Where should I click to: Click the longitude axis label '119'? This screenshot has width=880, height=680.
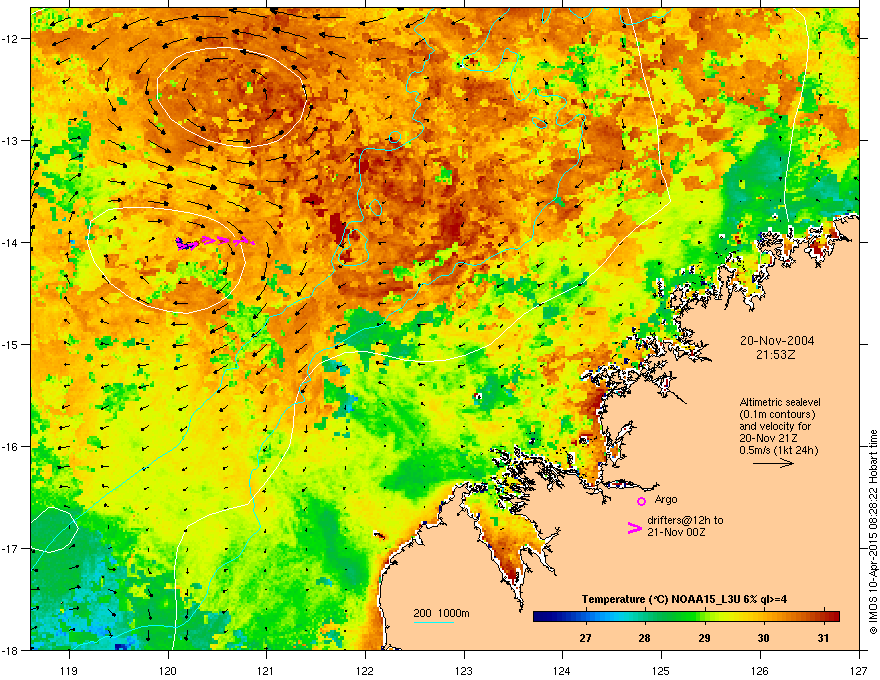69,670
